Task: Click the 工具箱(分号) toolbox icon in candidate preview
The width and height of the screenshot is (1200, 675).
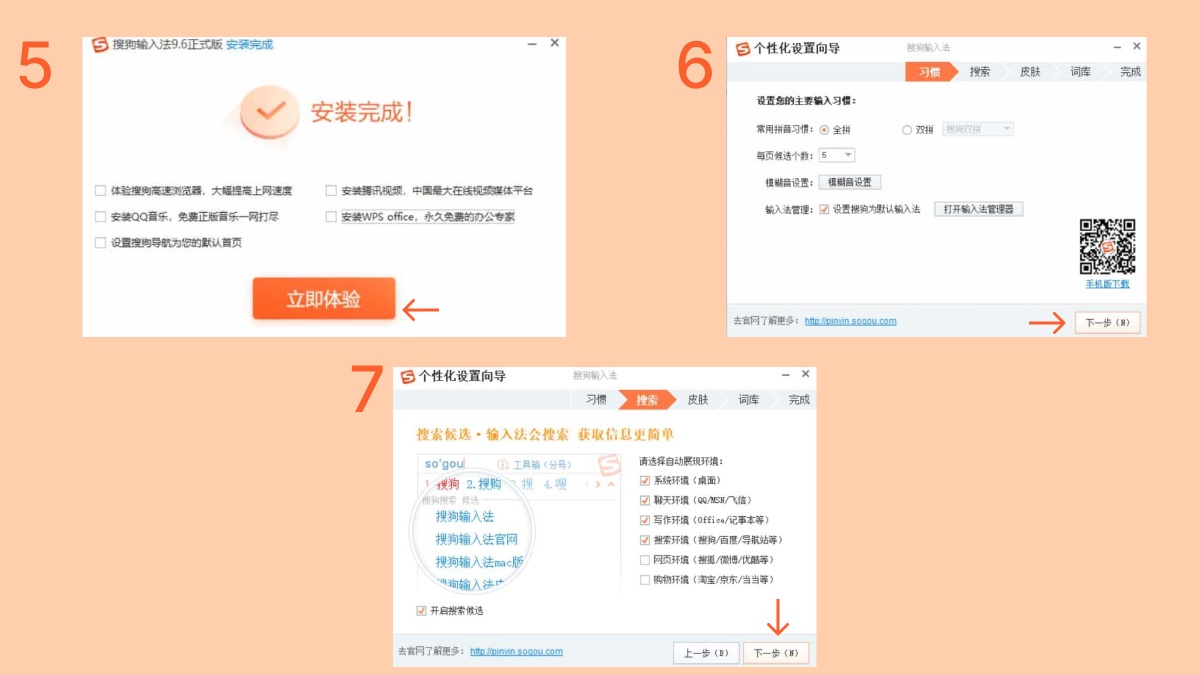Action: [x=501, y=464]
